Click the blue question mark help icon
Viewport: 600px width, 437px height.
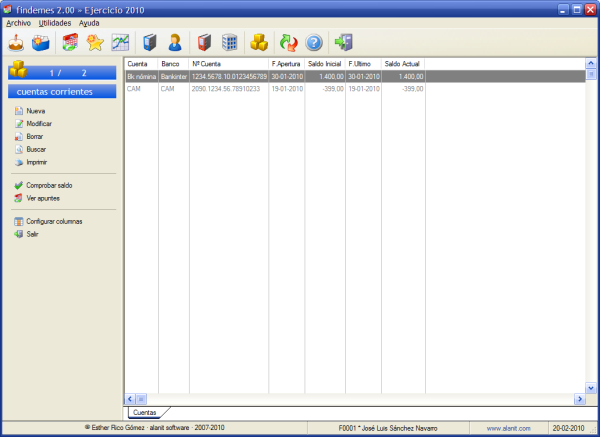pyautogui.click(x=314, y=42)
